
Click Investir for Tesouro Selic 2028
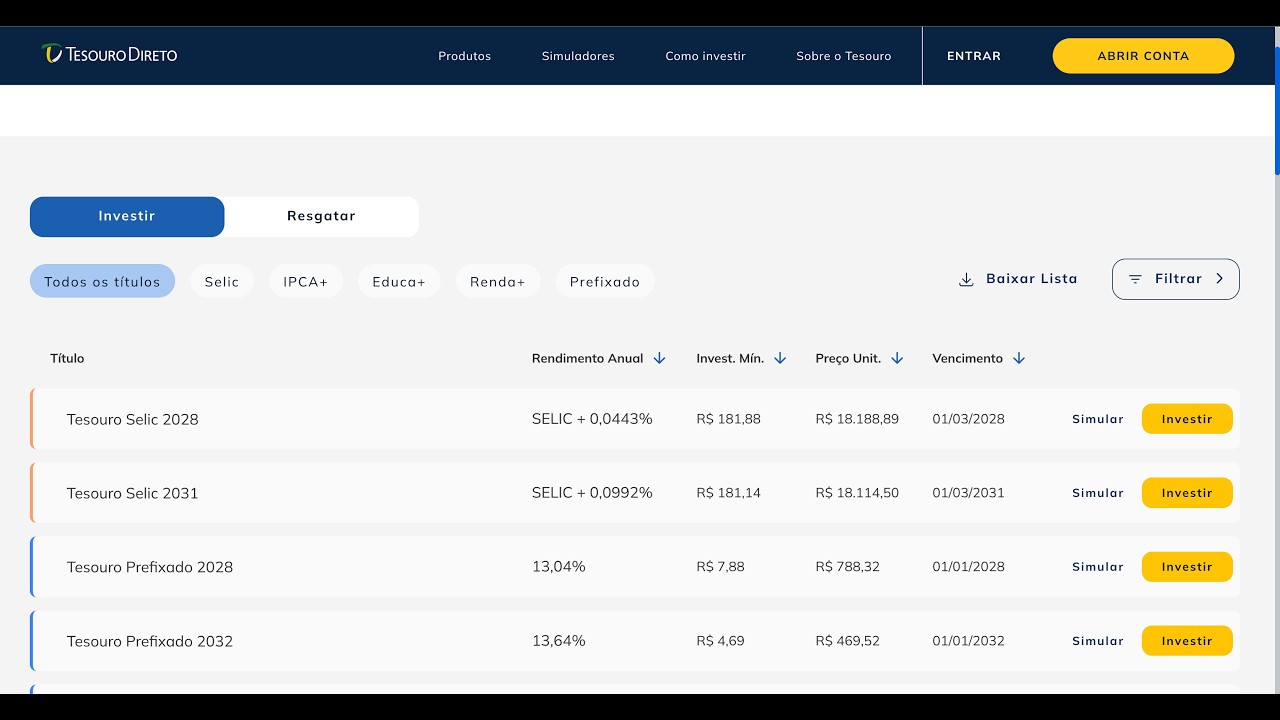click(1187, 419)
